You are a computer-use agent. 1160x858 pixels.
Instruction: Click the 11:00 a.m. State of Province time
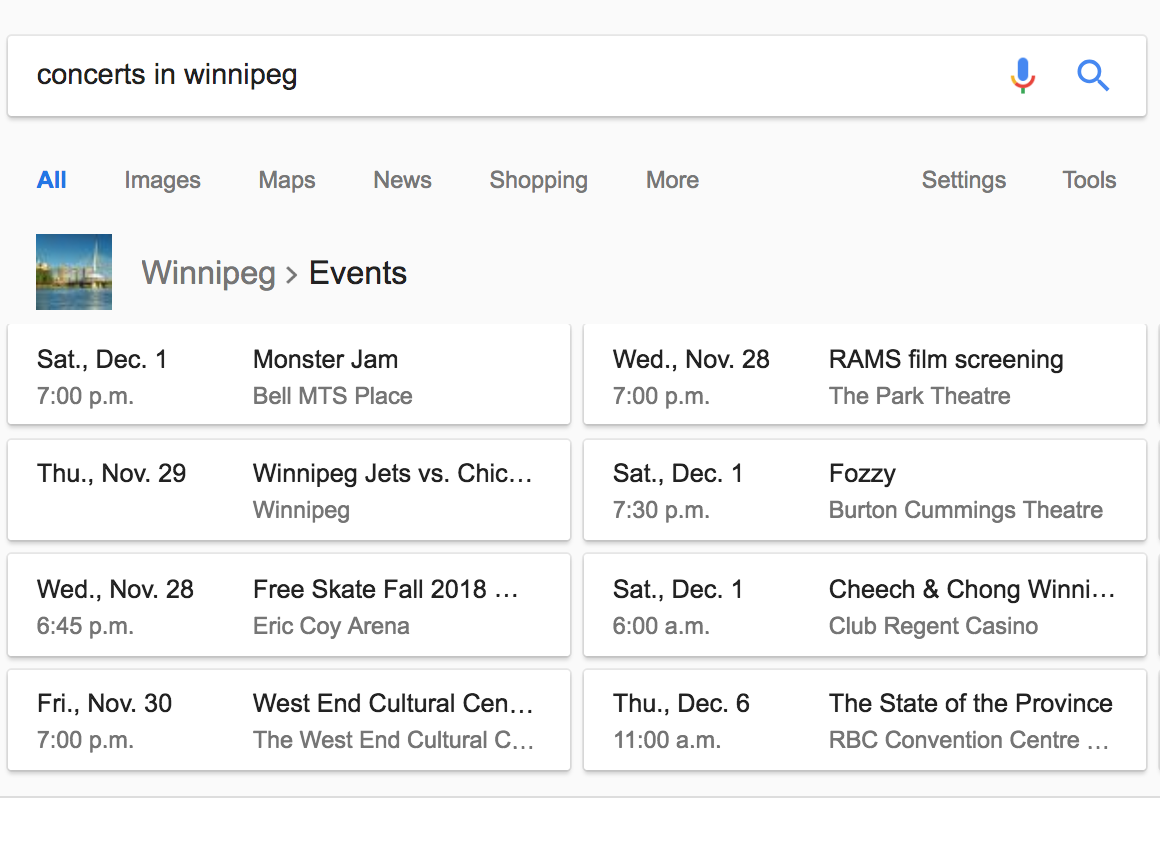(x=667, y=740)
